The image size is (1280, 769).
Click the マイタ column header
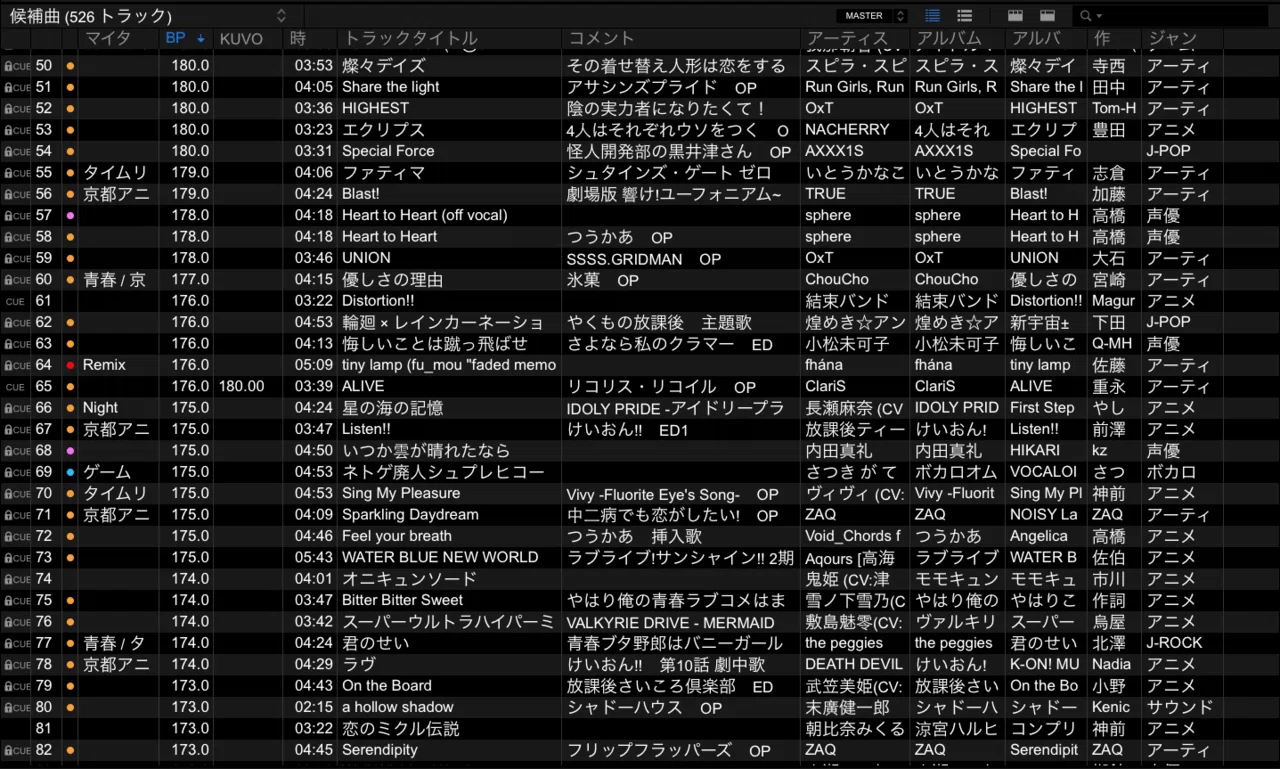(x=118, y=39)
